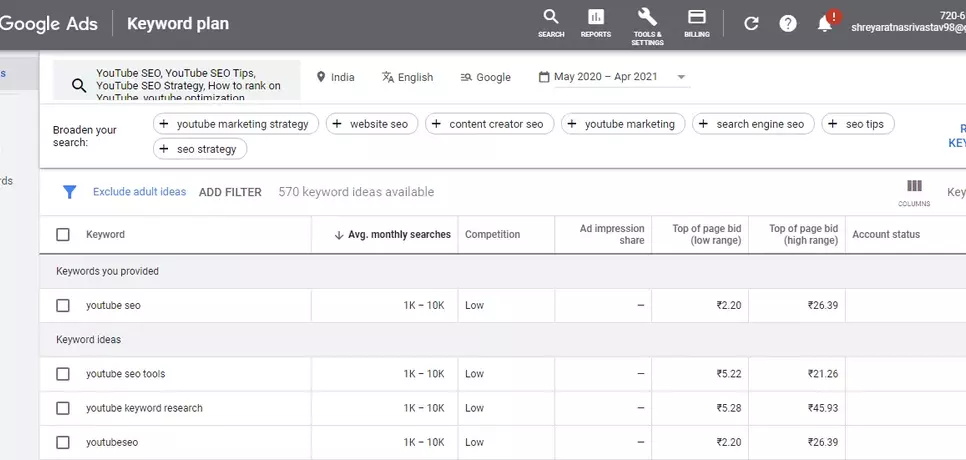Sort by Competition column header
This screenshot has height=460, width=966.
pos(492,235)
